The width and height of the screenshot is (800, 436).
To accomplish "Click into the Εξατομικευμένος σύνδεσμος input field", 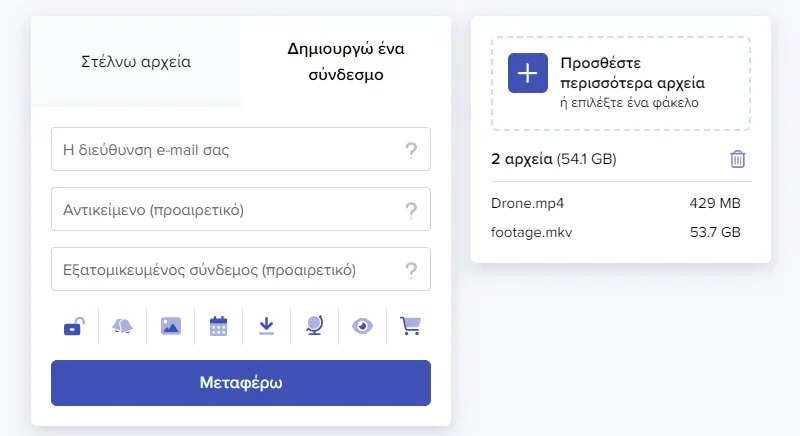I will point(225,270).
